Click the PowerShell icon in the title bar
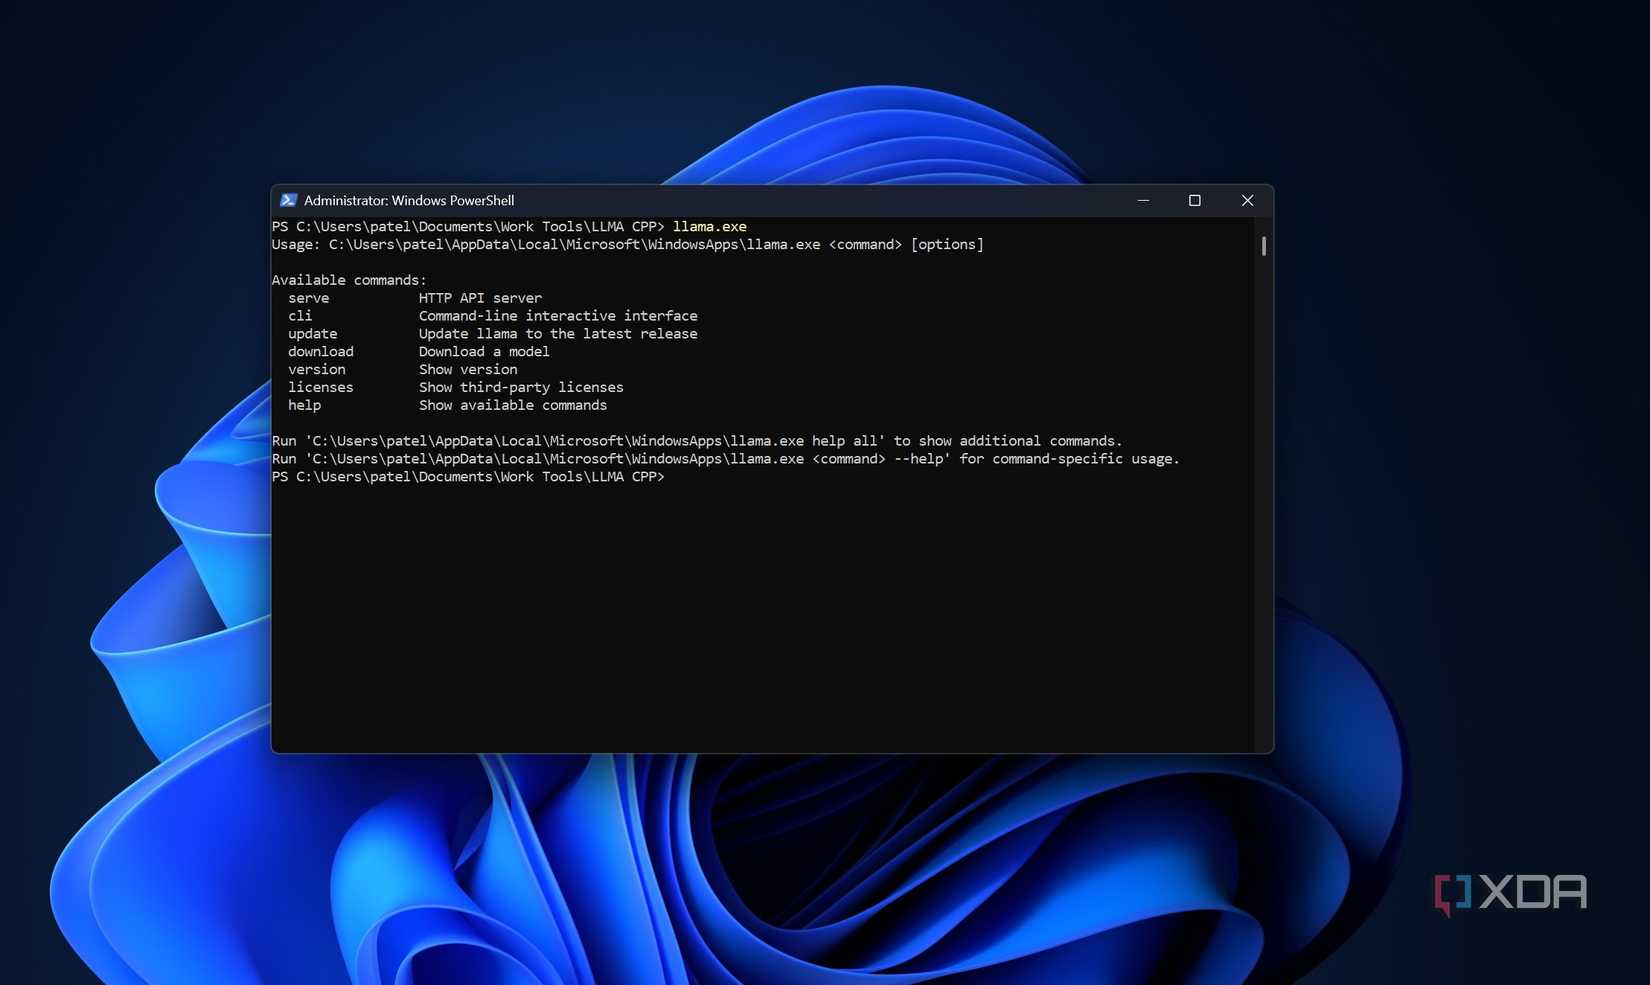The width and height of the screenshot is (1650, 985). (x=288, y=200)
